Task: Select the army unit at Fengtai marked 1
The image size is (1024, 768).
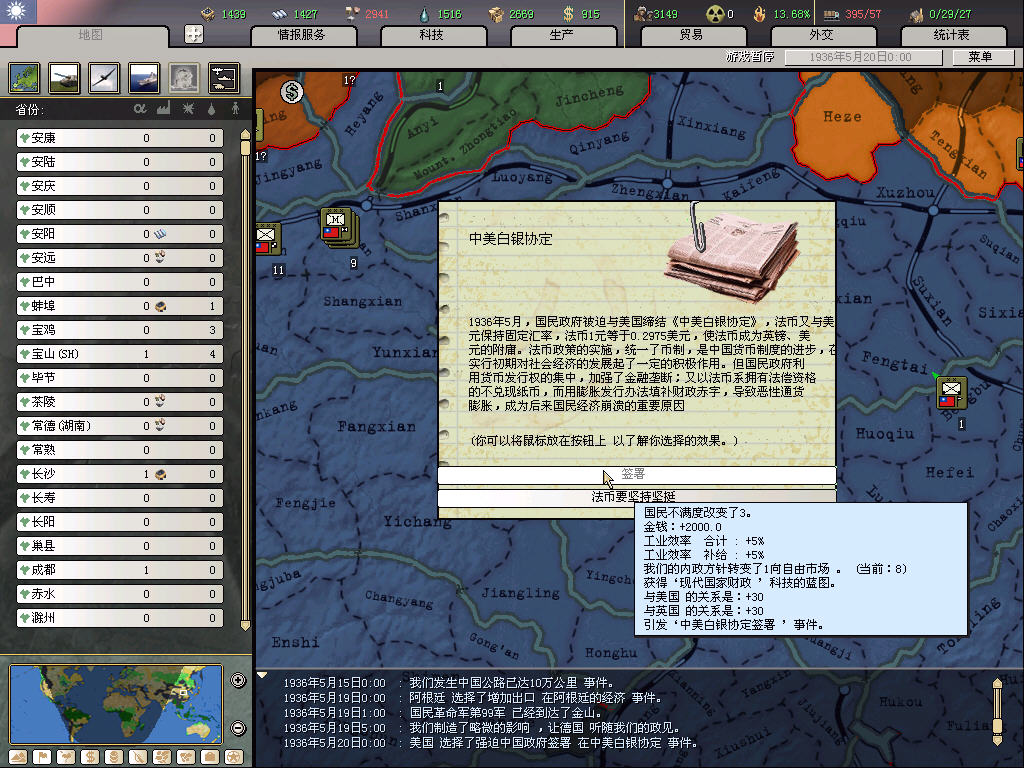Action: 952,393
